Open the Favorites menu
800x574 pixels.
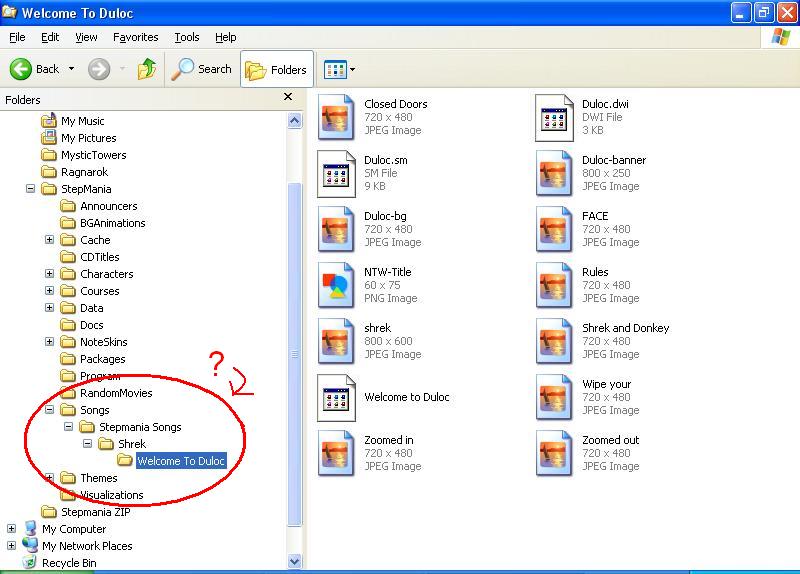tap(136, 37)
